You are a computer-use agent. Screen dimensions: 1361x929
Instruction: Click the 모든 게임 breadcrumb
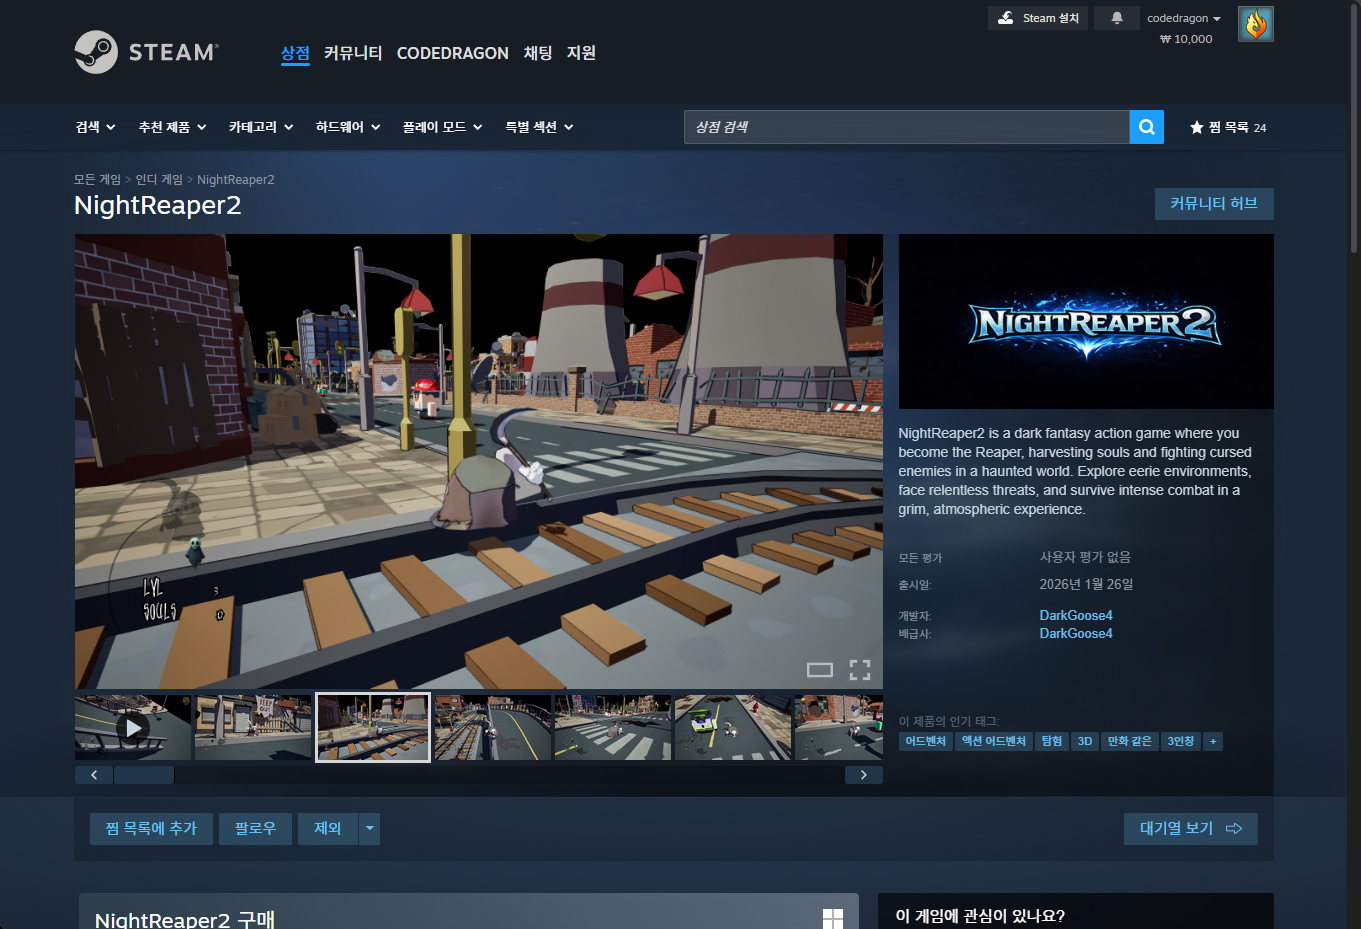coord(97,180)
